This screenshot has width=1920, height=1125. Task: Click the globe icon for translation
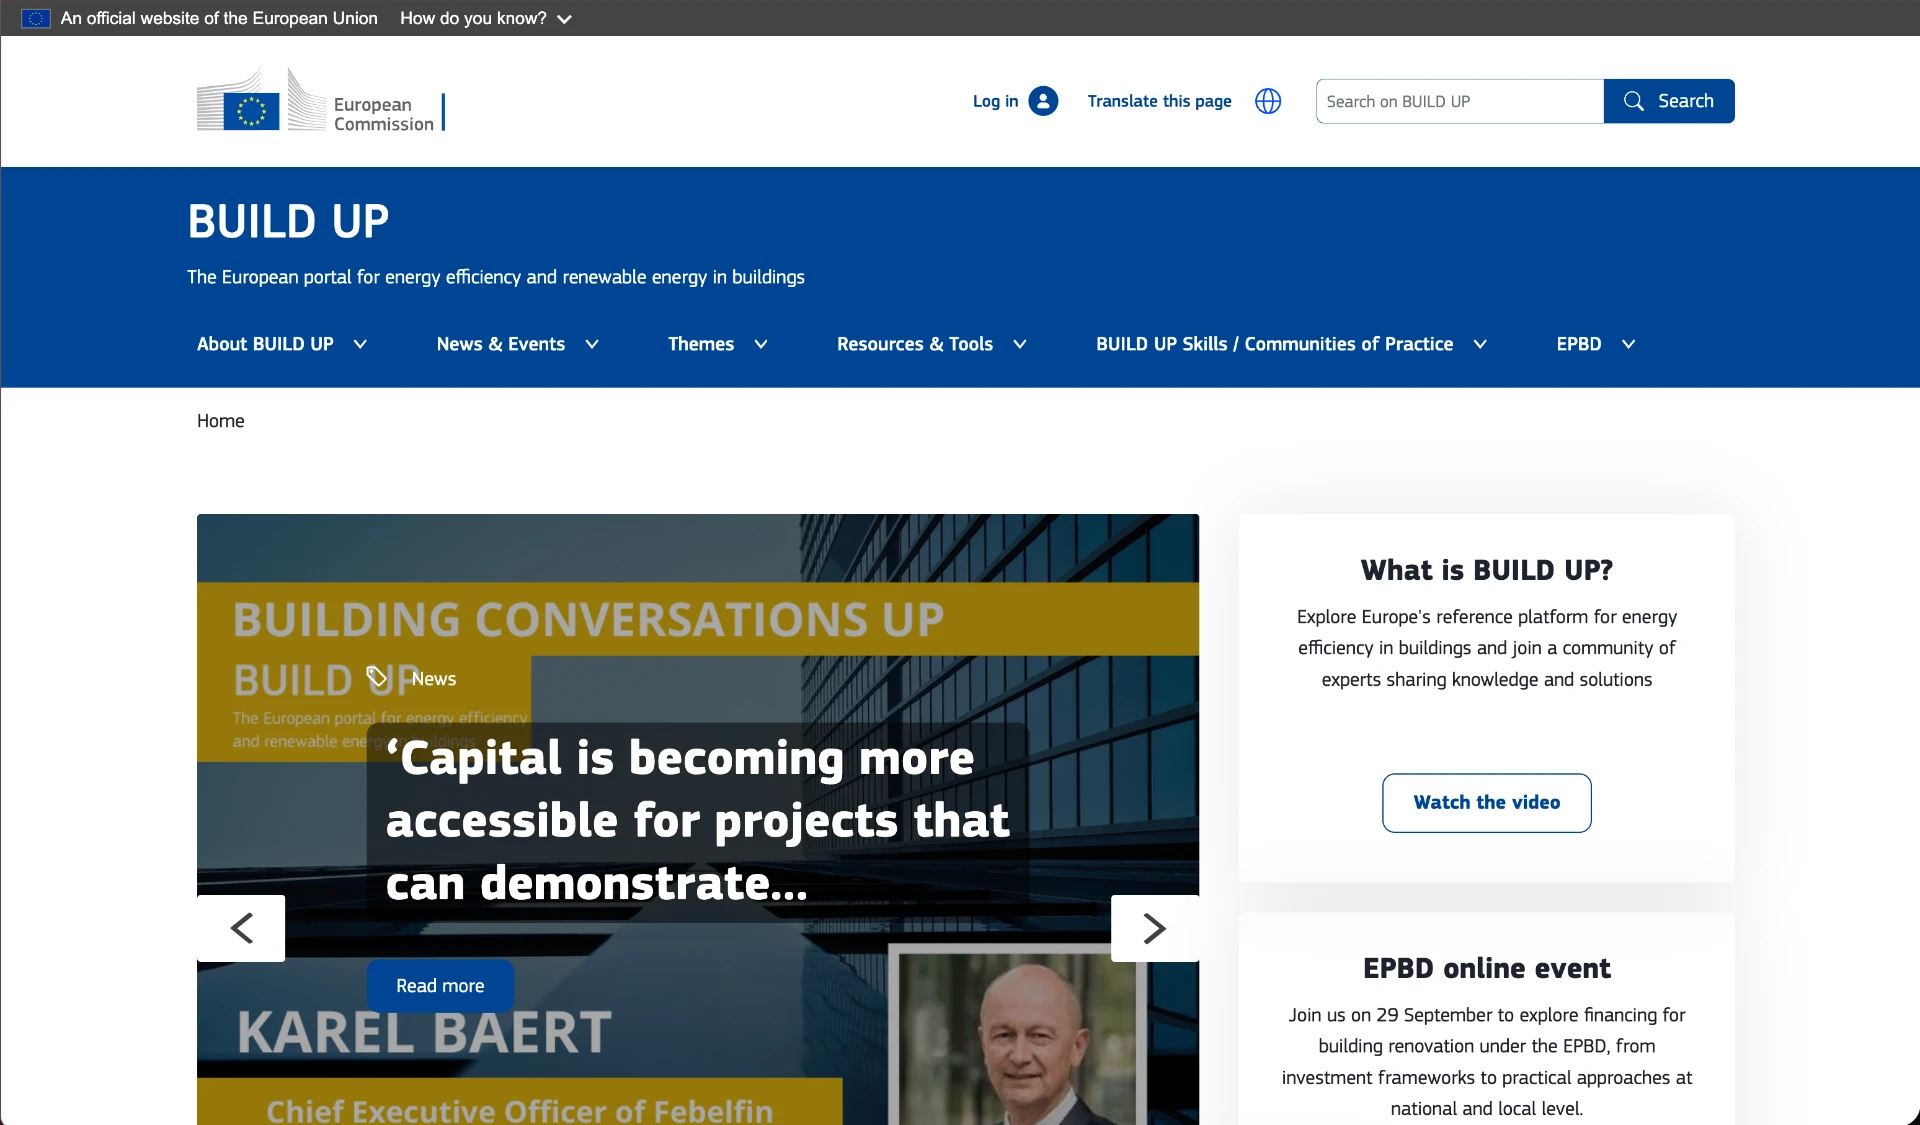1268,101
